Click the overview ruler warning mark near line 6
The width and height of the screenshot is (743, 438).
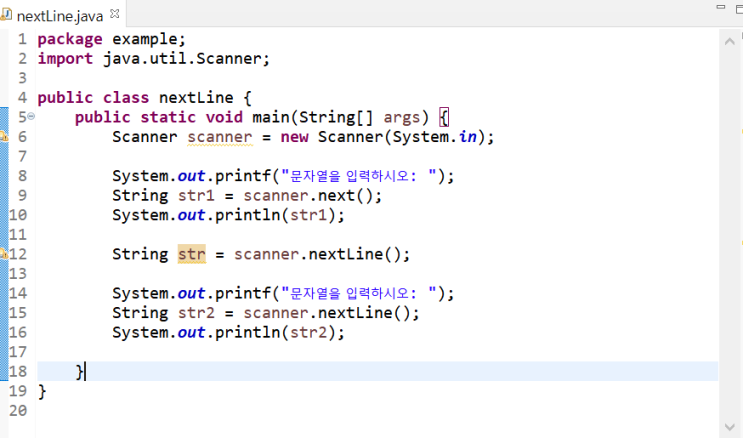[x=741, y=129]
